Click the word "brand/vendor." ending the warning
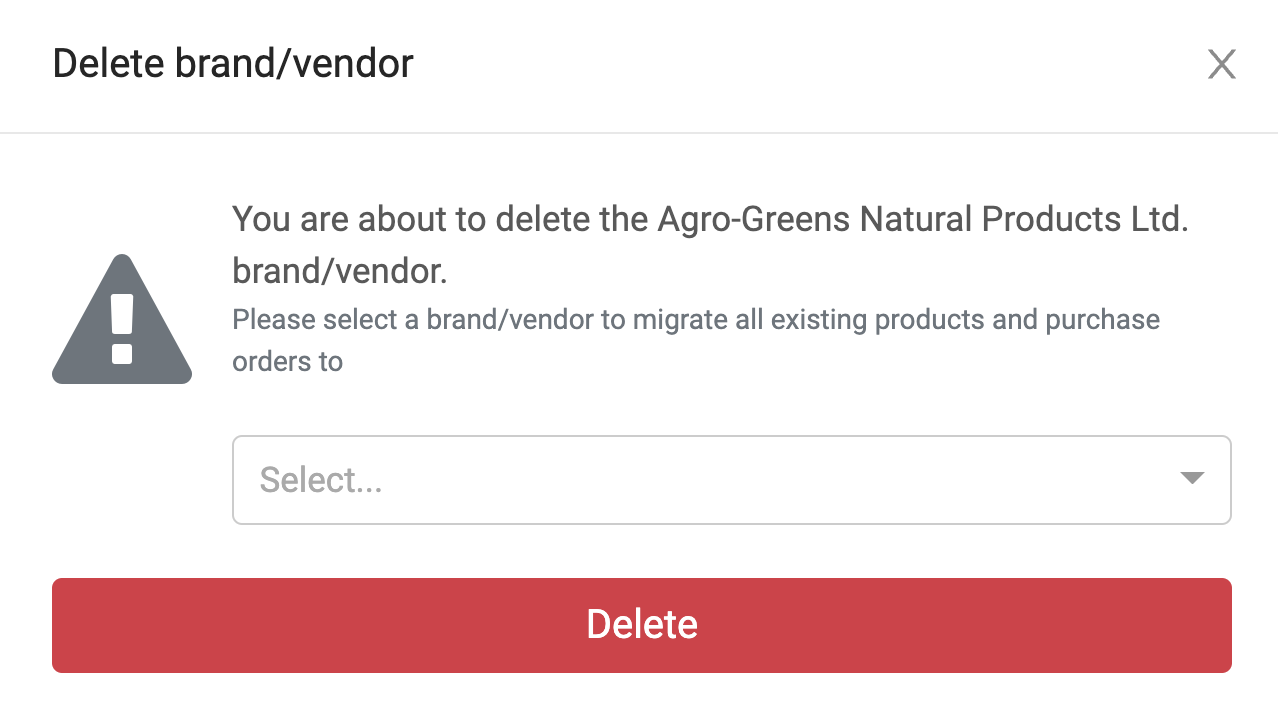1278x726 pixels. (340, 271)
